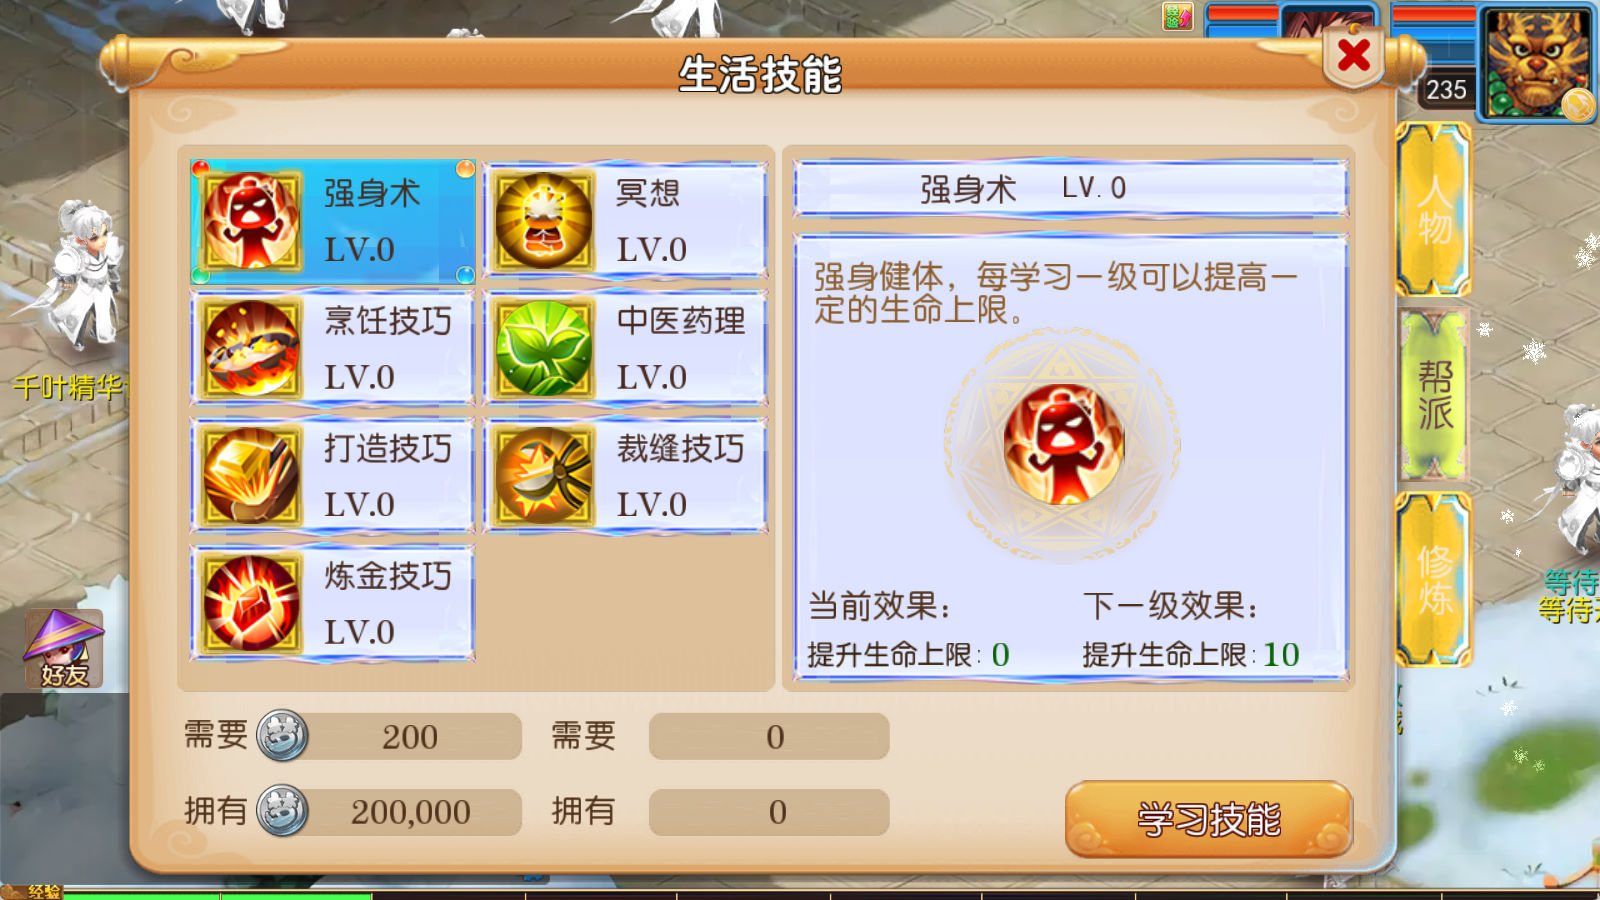The height and width of the screenshot is (900, 1600).
Task: Select the 裁缝技巧 tailoring skill icon
Action: (544, 476)
